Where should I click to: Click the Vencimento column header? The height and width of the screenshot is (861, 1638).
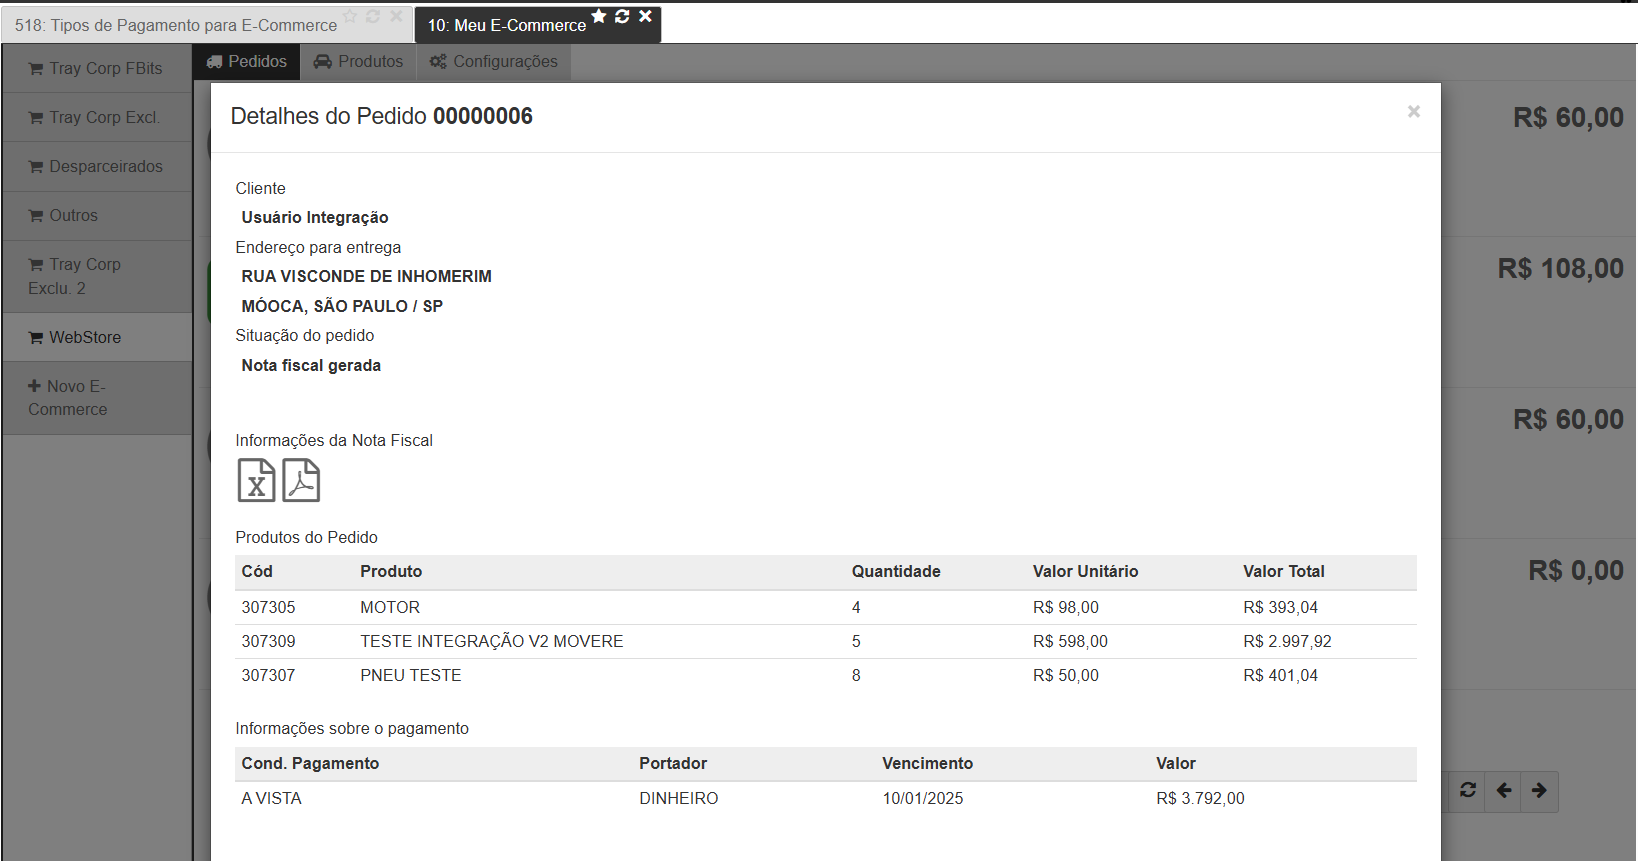927,763
